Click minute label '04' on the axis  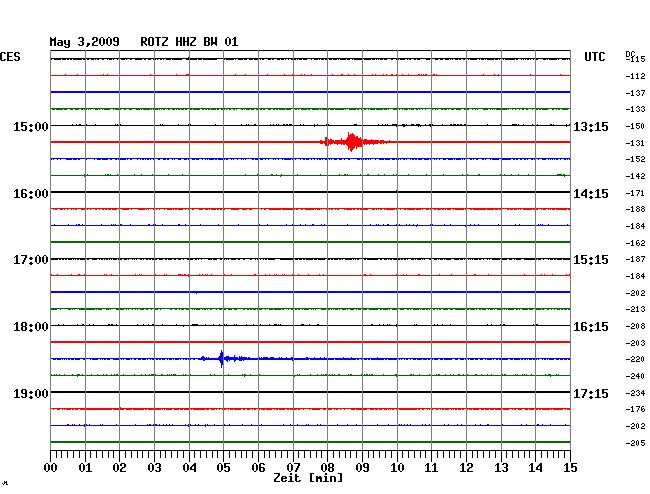(189, 468)
